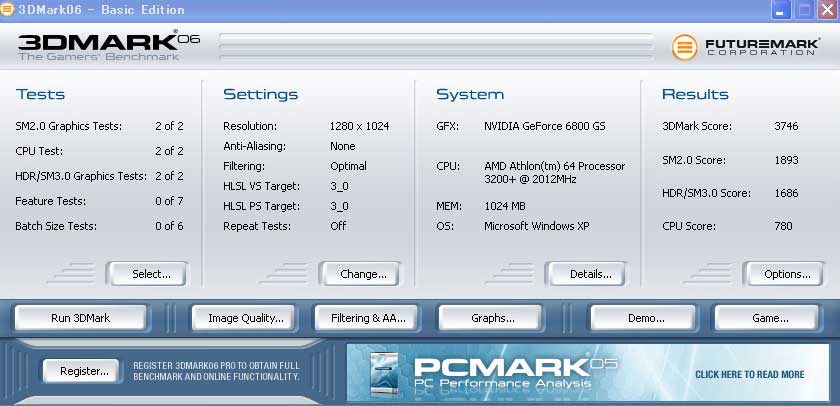
Task: Launch the Demo
Action: click(x=643, y=318)
